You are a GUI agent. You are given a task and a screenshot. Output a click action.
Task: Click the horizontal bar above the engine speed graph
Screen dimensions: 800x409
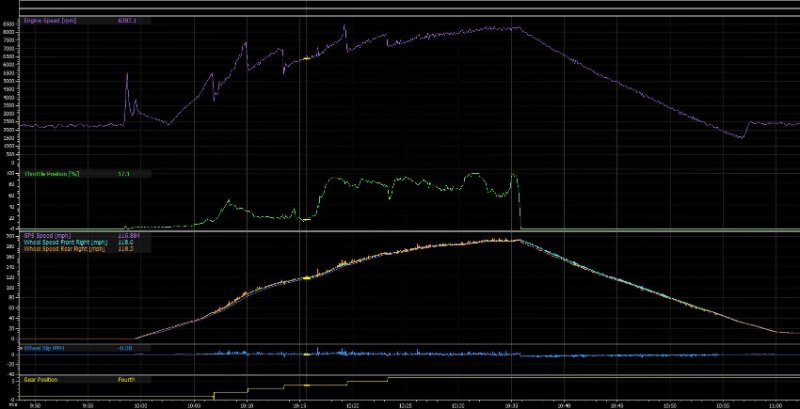click(x=400, y=8)
